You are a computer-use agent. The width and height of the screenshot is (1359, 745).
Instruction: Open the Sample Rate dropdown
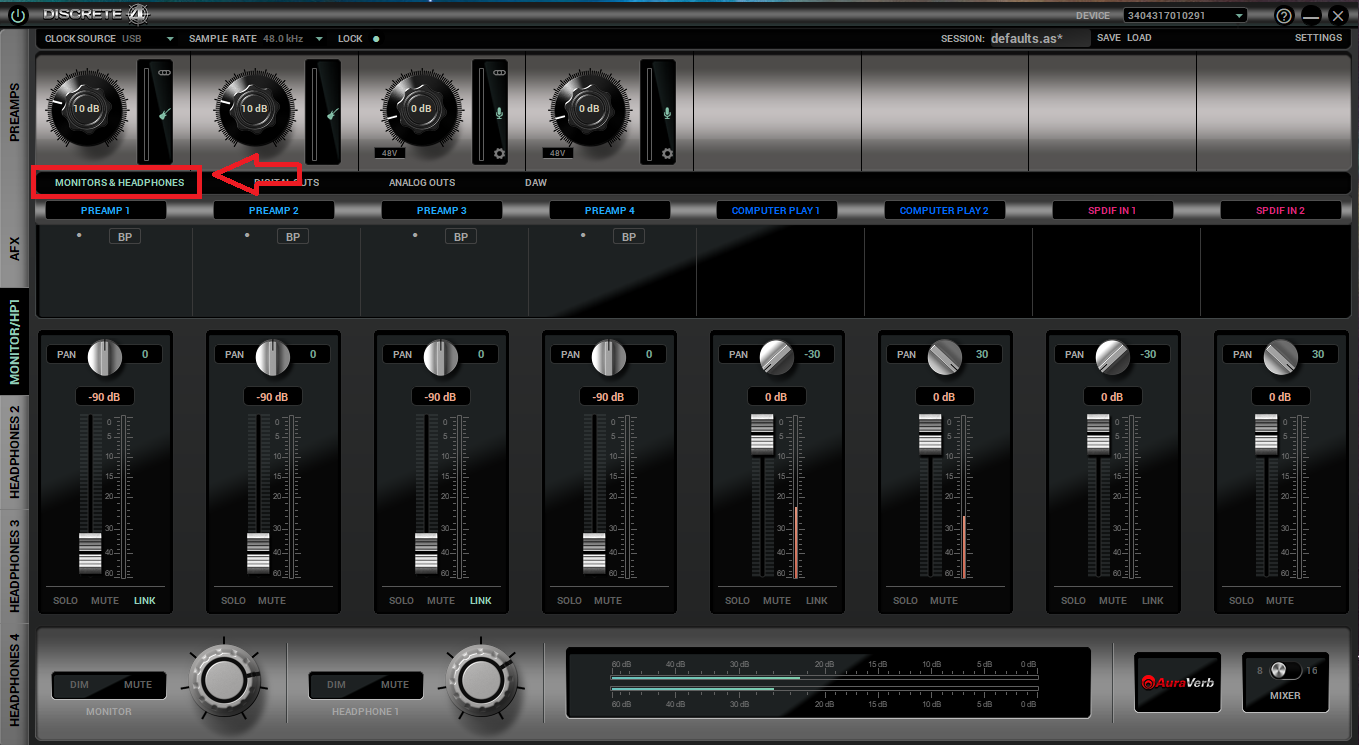click(x=319, y=39)
